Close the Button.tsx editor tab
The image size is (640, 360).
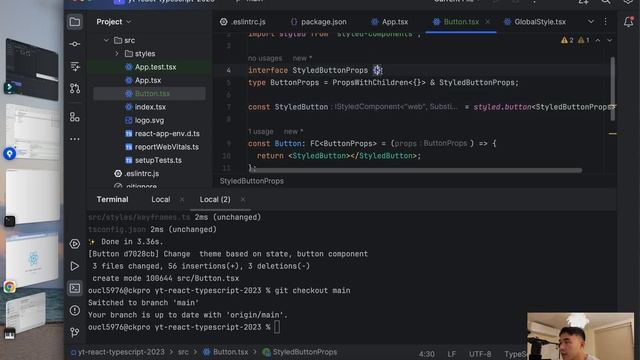(x=487, y=22)
